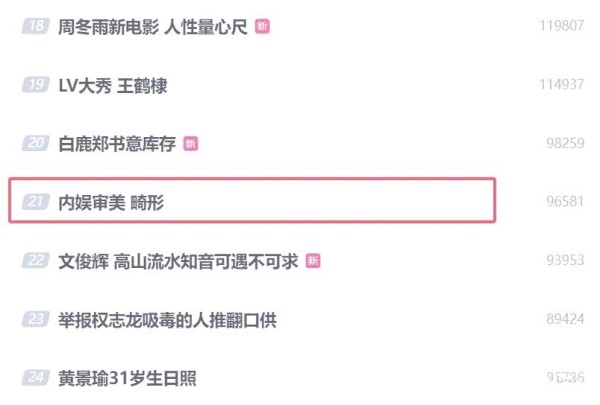600x405 pixels.
Task: Open topic 白鹿郑书意库存
Action: [x=117, y=144]
